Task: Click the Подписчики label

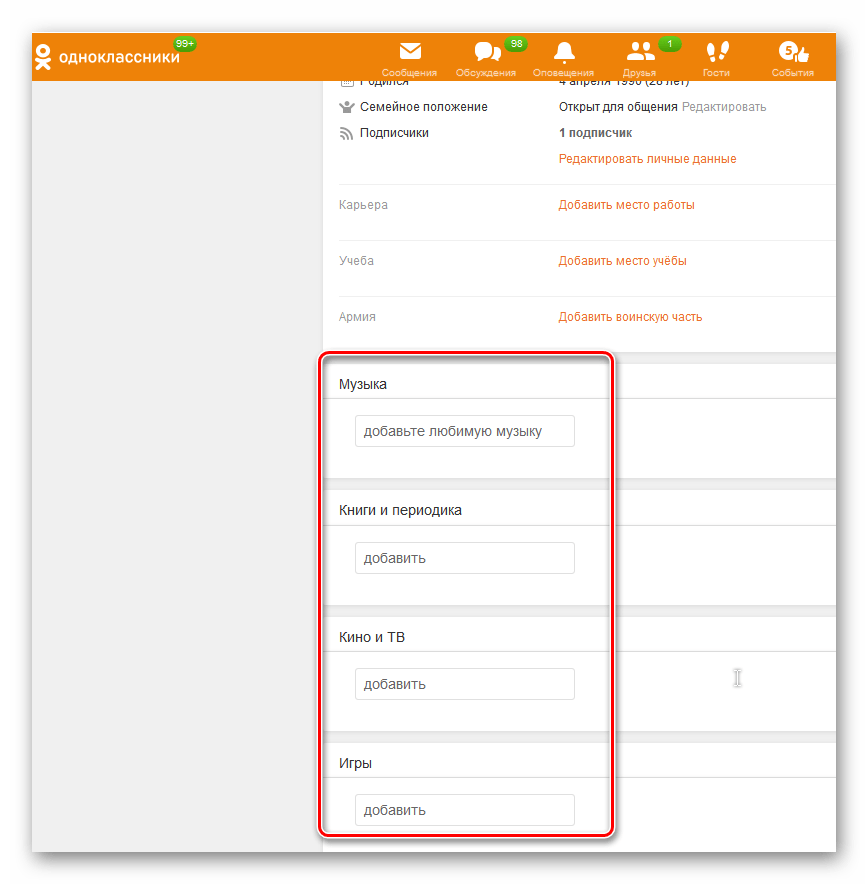Action: coord(394,133)
